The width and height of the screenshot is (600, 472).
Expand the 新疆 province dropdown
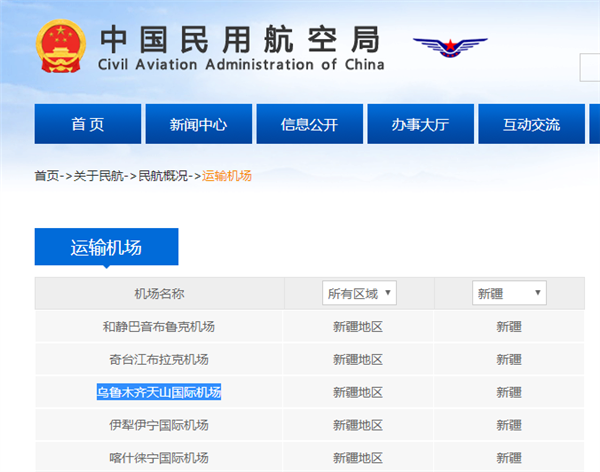[509, 293]
